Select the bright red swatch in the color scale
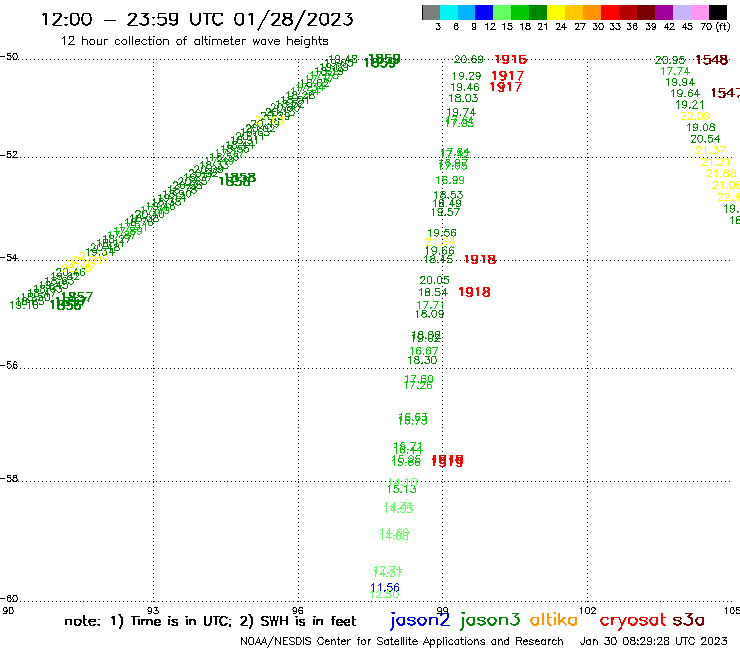The image size is (740, 650). pyautogui.click(x=610, y=12)
